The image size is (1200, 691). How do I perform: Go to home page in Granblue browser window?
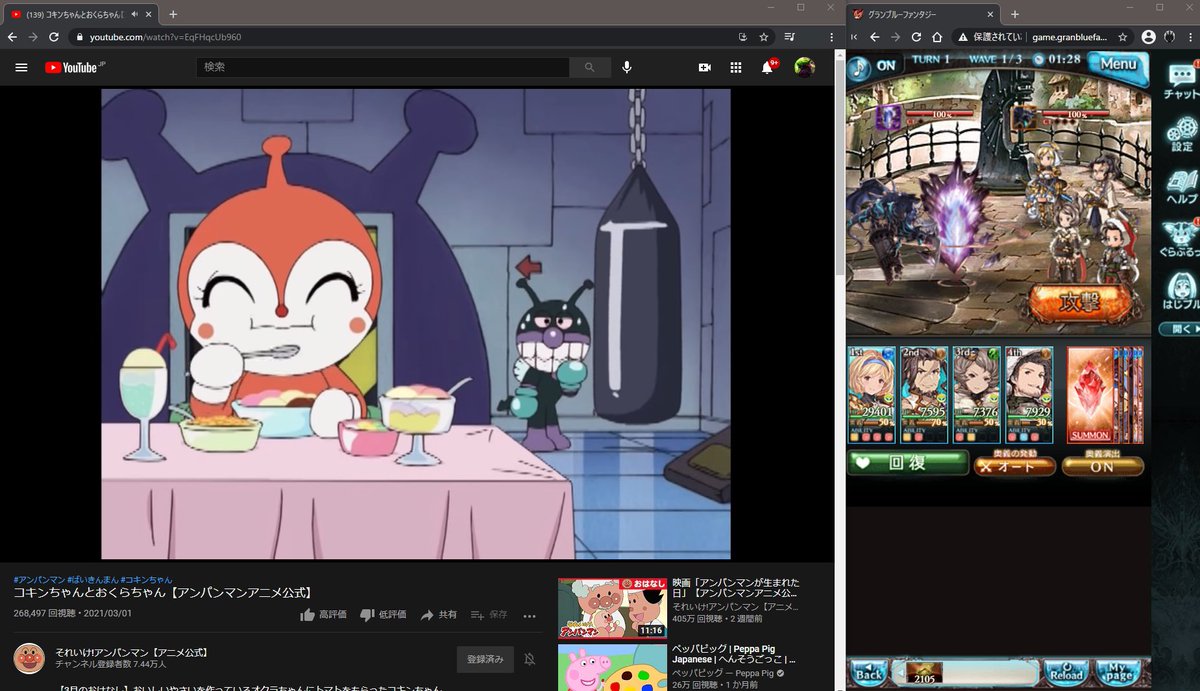[x=937, y=37]
